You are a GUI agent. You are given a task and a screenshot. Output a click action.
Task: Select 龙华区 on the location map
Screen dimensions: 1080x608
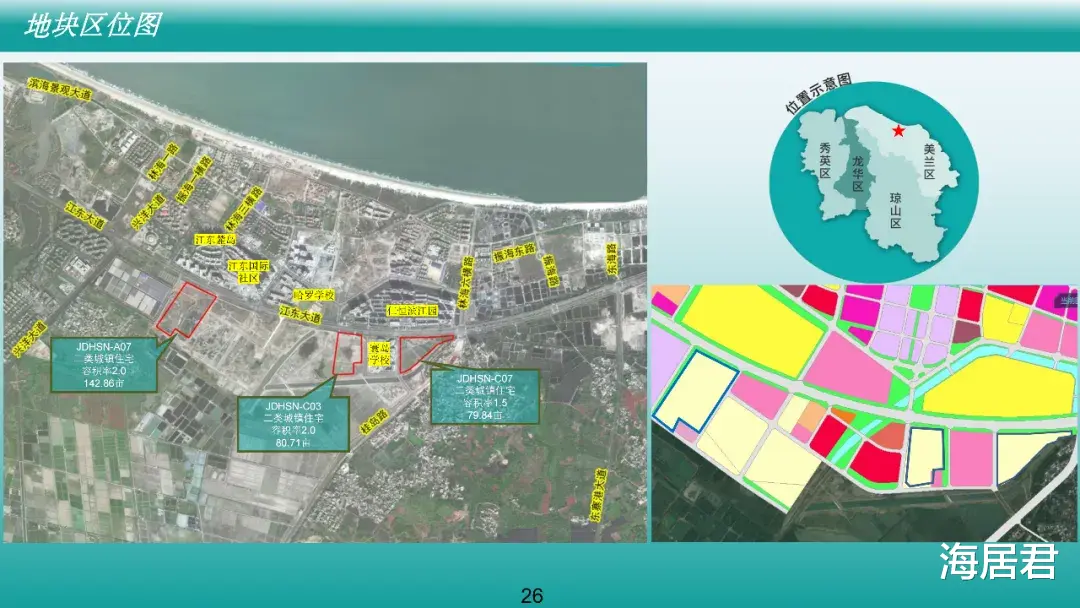tap(858, 173)
